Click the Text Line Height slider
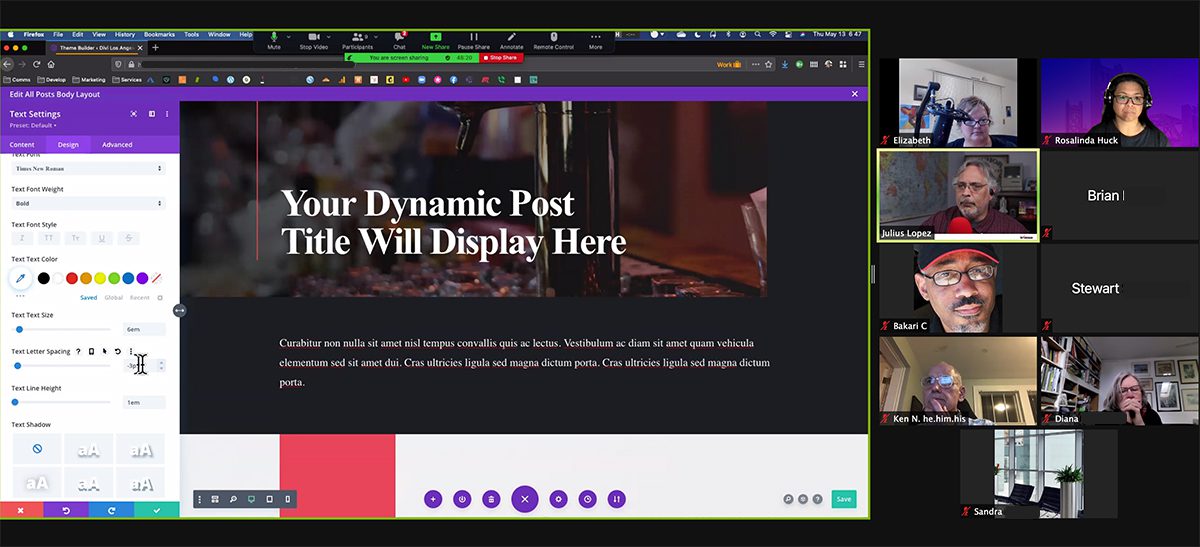This screenshot has width=1200, height=547. click(x=61, y=402)
